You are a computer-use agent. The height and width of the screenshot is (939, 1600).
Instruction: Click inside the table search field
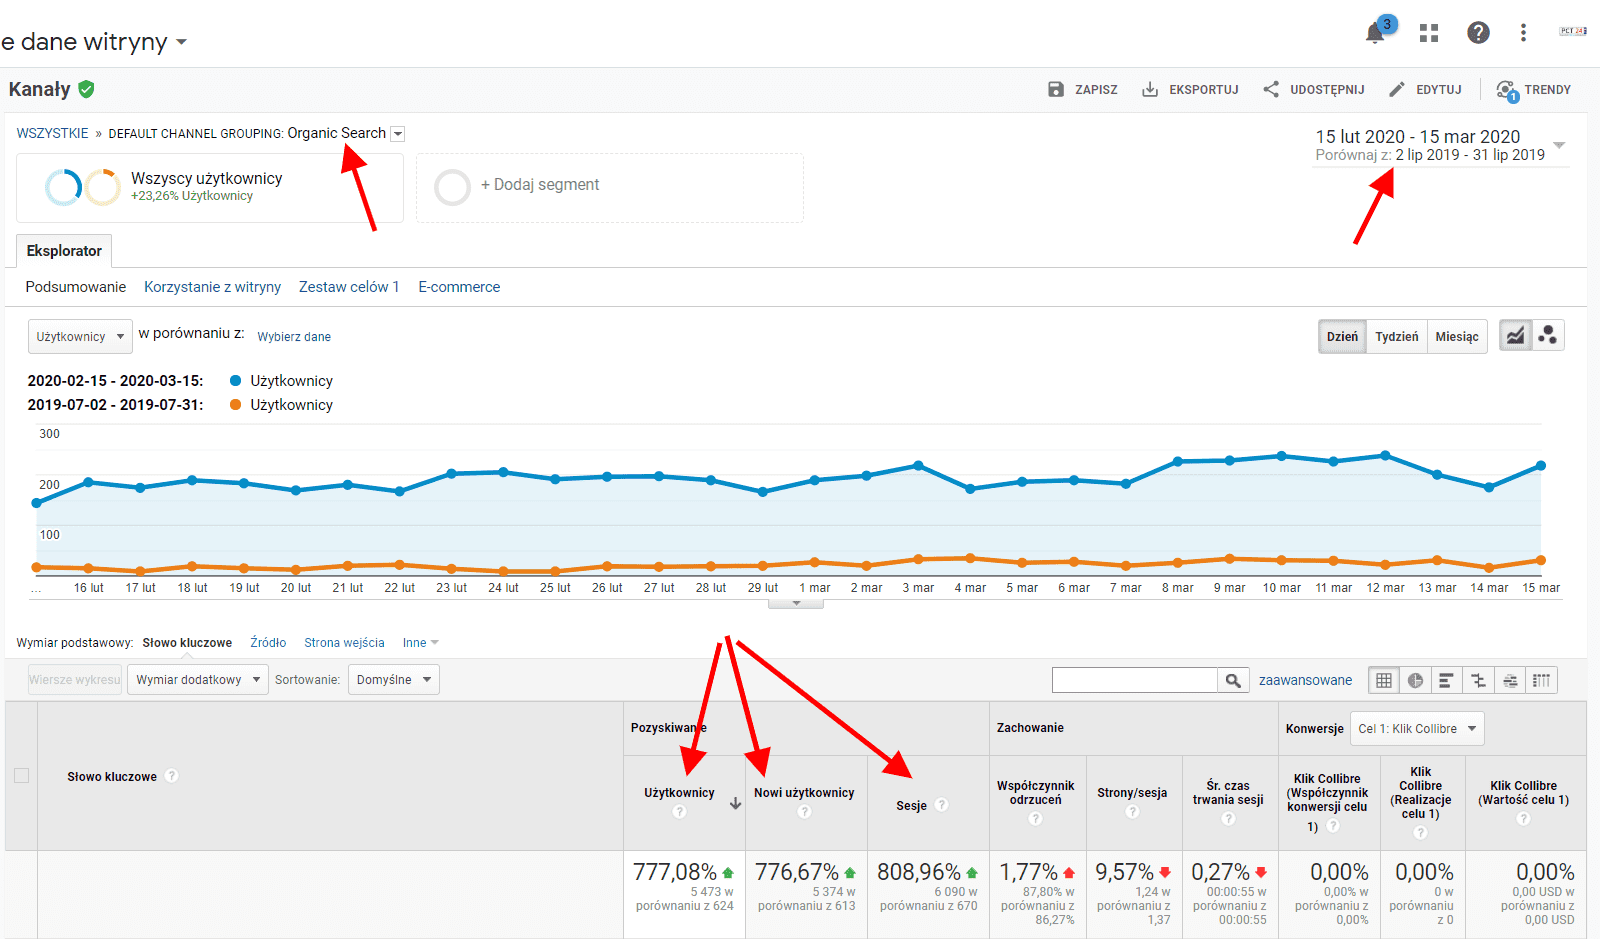tap(1134, 681)
